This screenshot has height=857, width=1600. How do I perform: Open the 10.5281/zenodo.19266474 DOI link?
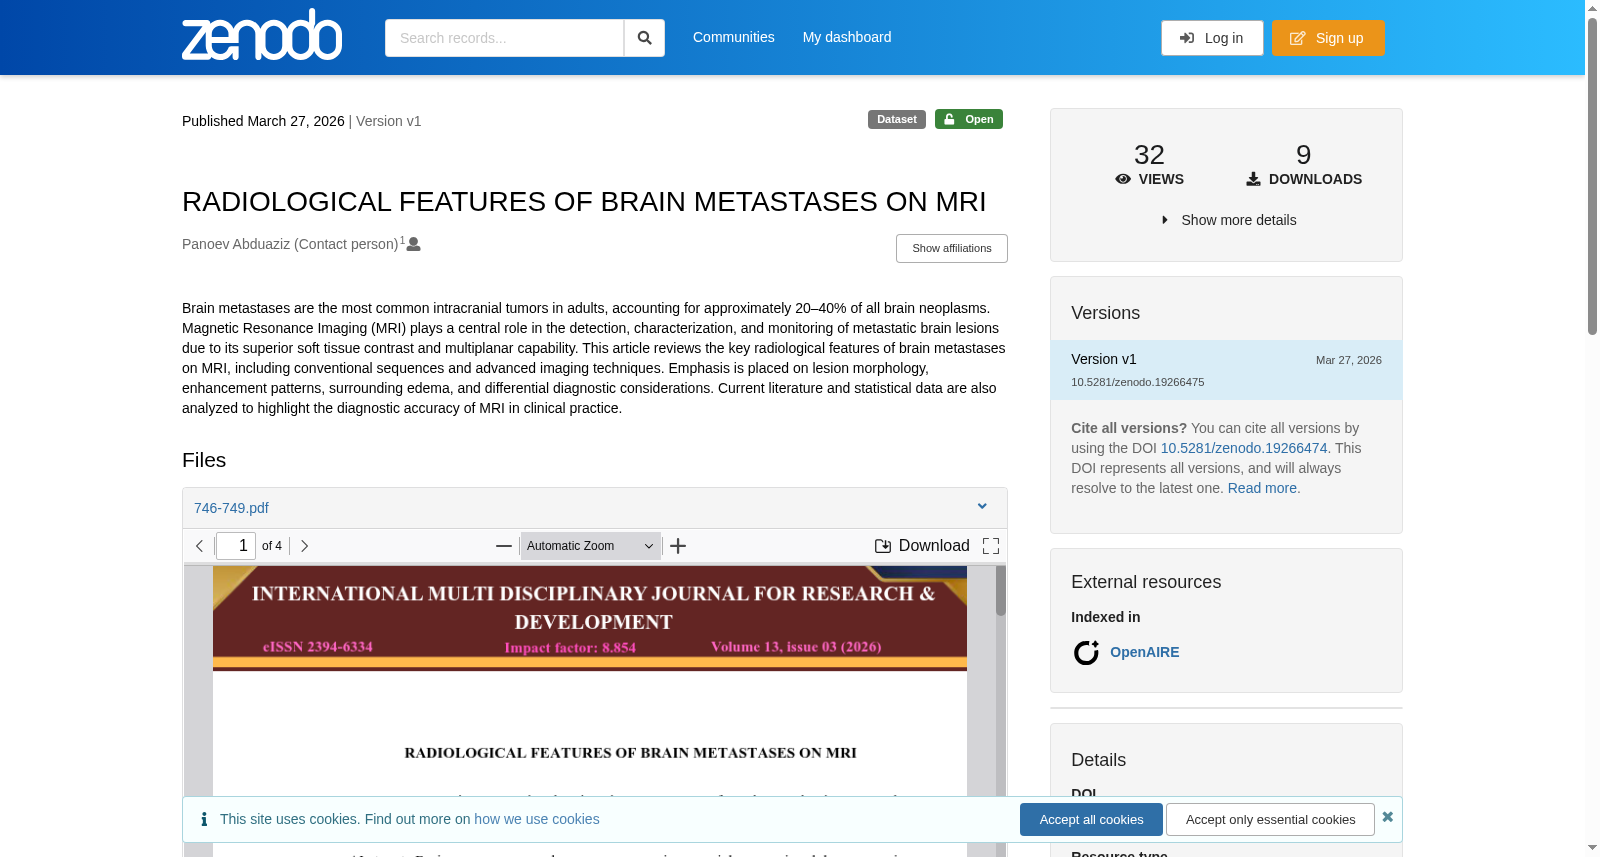(x=1244, y=448)
